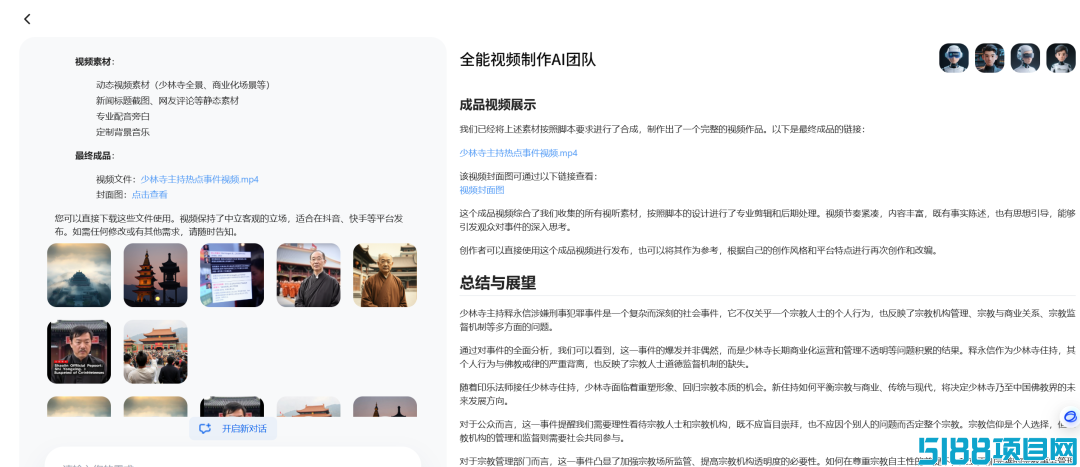Open the 点击查看 cover image link
The width and height of the screenshot is (1080, 467).
[149, 195]
